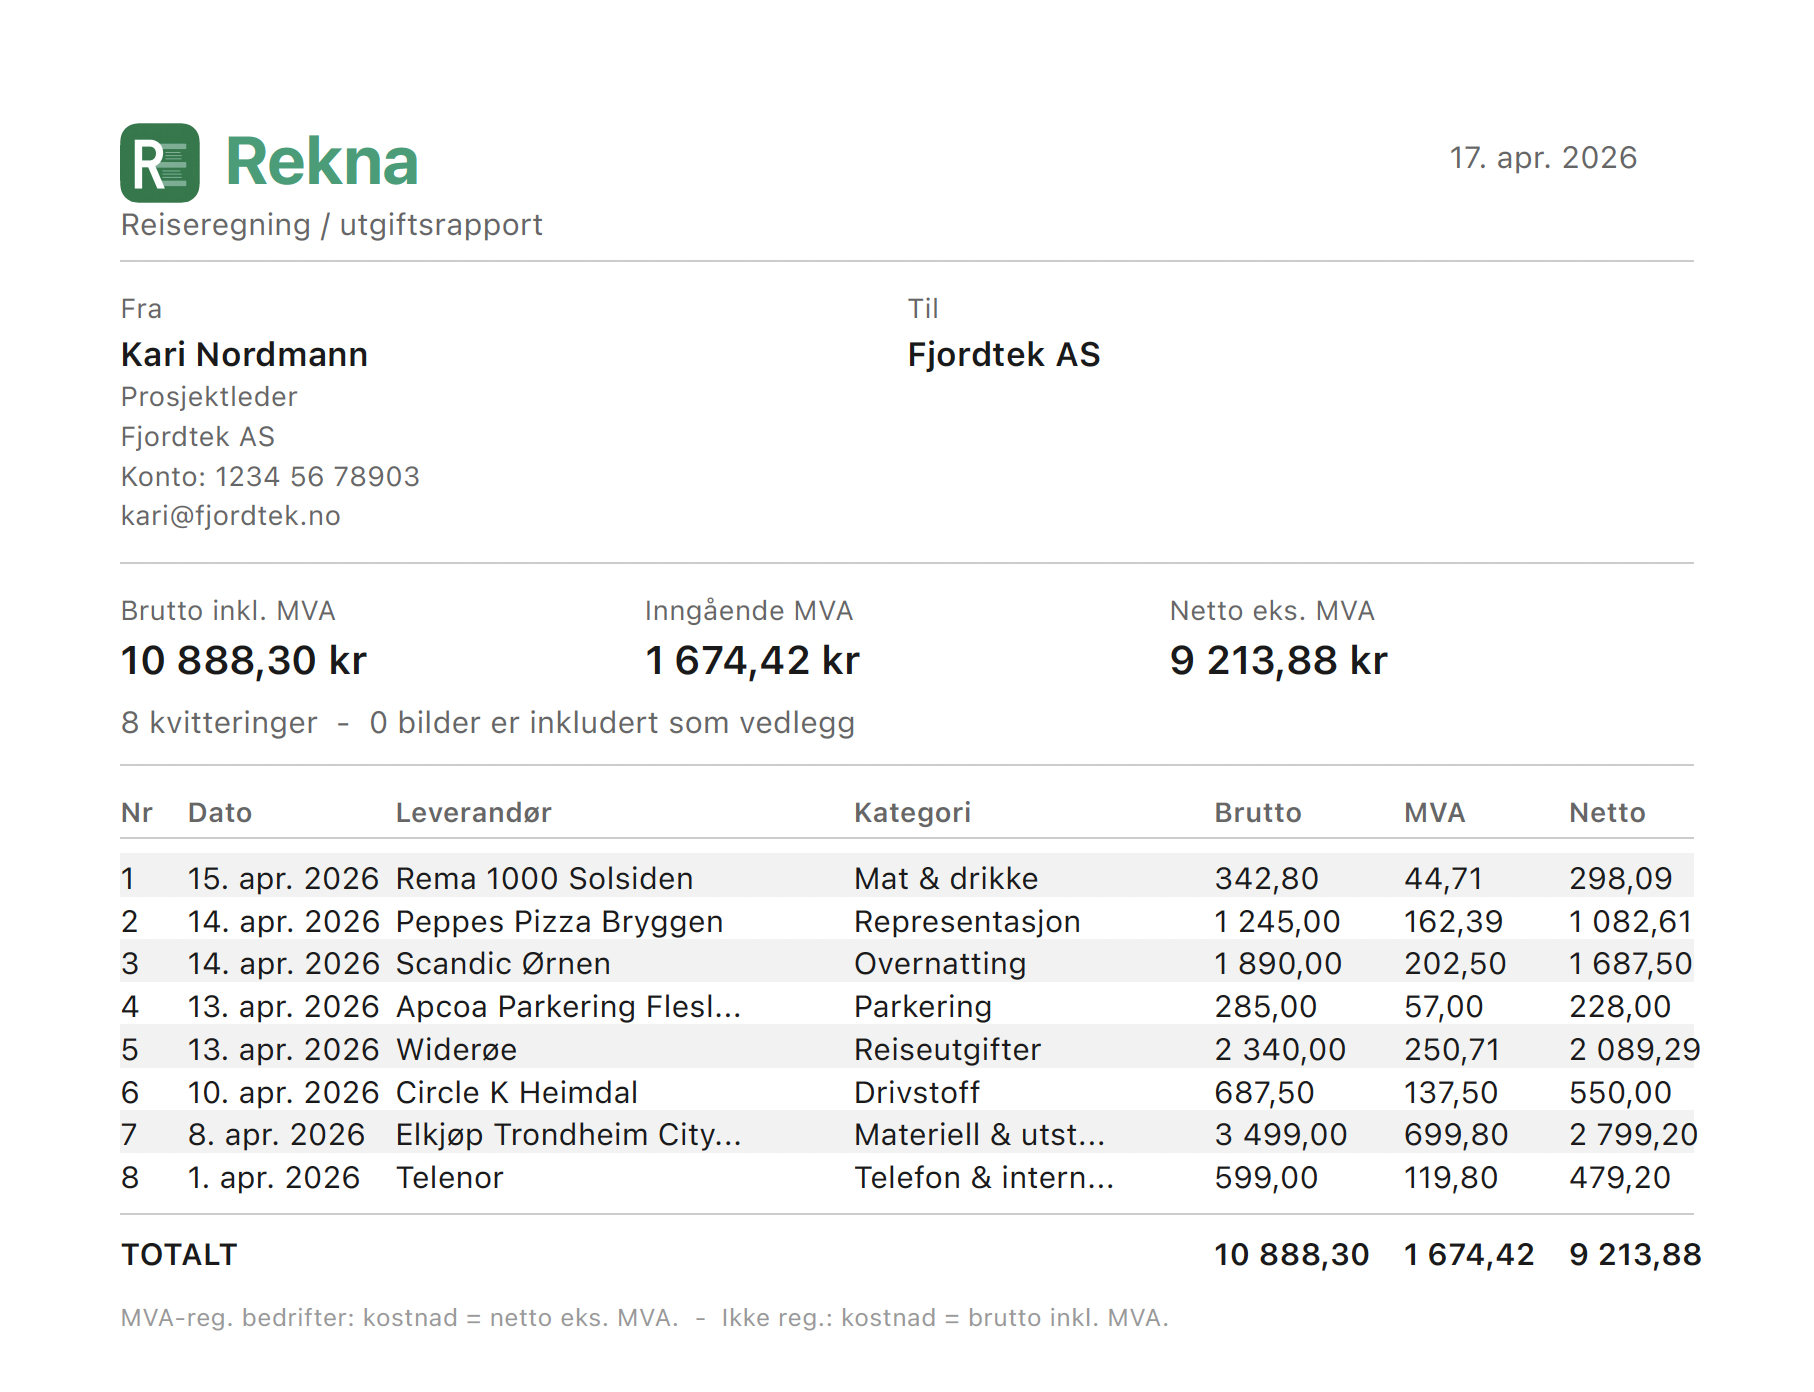This screenshot has height=1392, width=1814.
Task: Click total net '9 213,88' in TOTALT row
Action: point(1634,1255)
